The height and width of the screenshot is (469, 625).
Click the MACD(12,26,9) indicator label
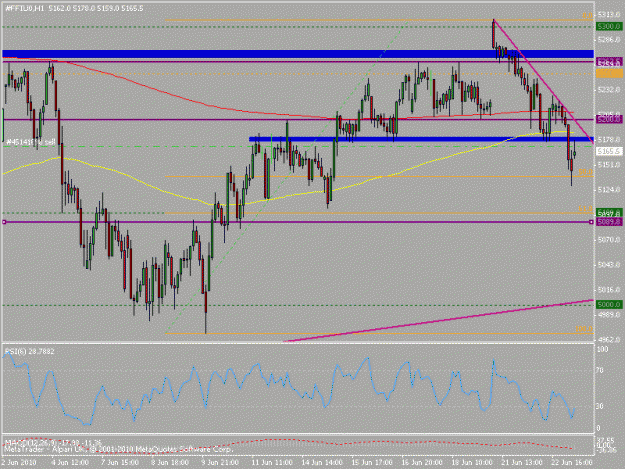(x=53, y=442)
